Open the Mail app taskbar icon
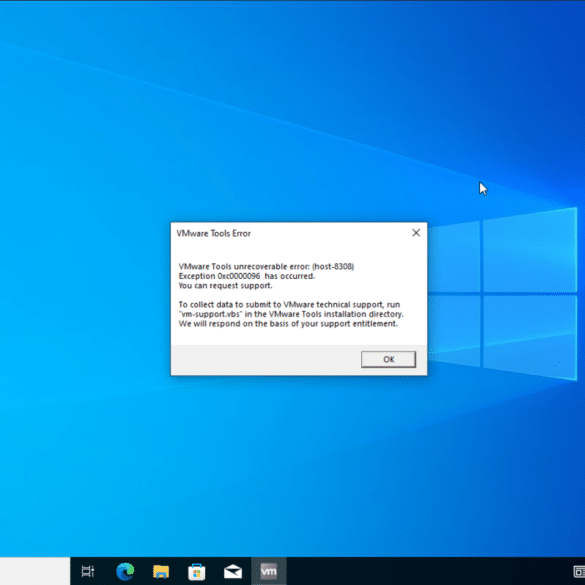This screenshot has height=585, width=585. click(233, 571)
